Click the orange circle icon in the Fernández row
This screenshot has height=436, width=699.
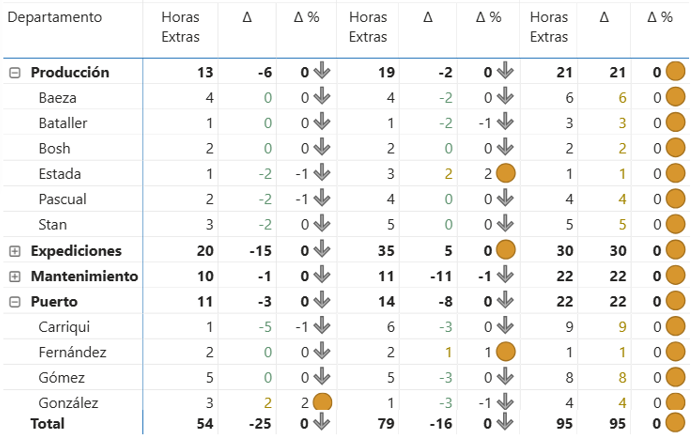click(506, 352)
